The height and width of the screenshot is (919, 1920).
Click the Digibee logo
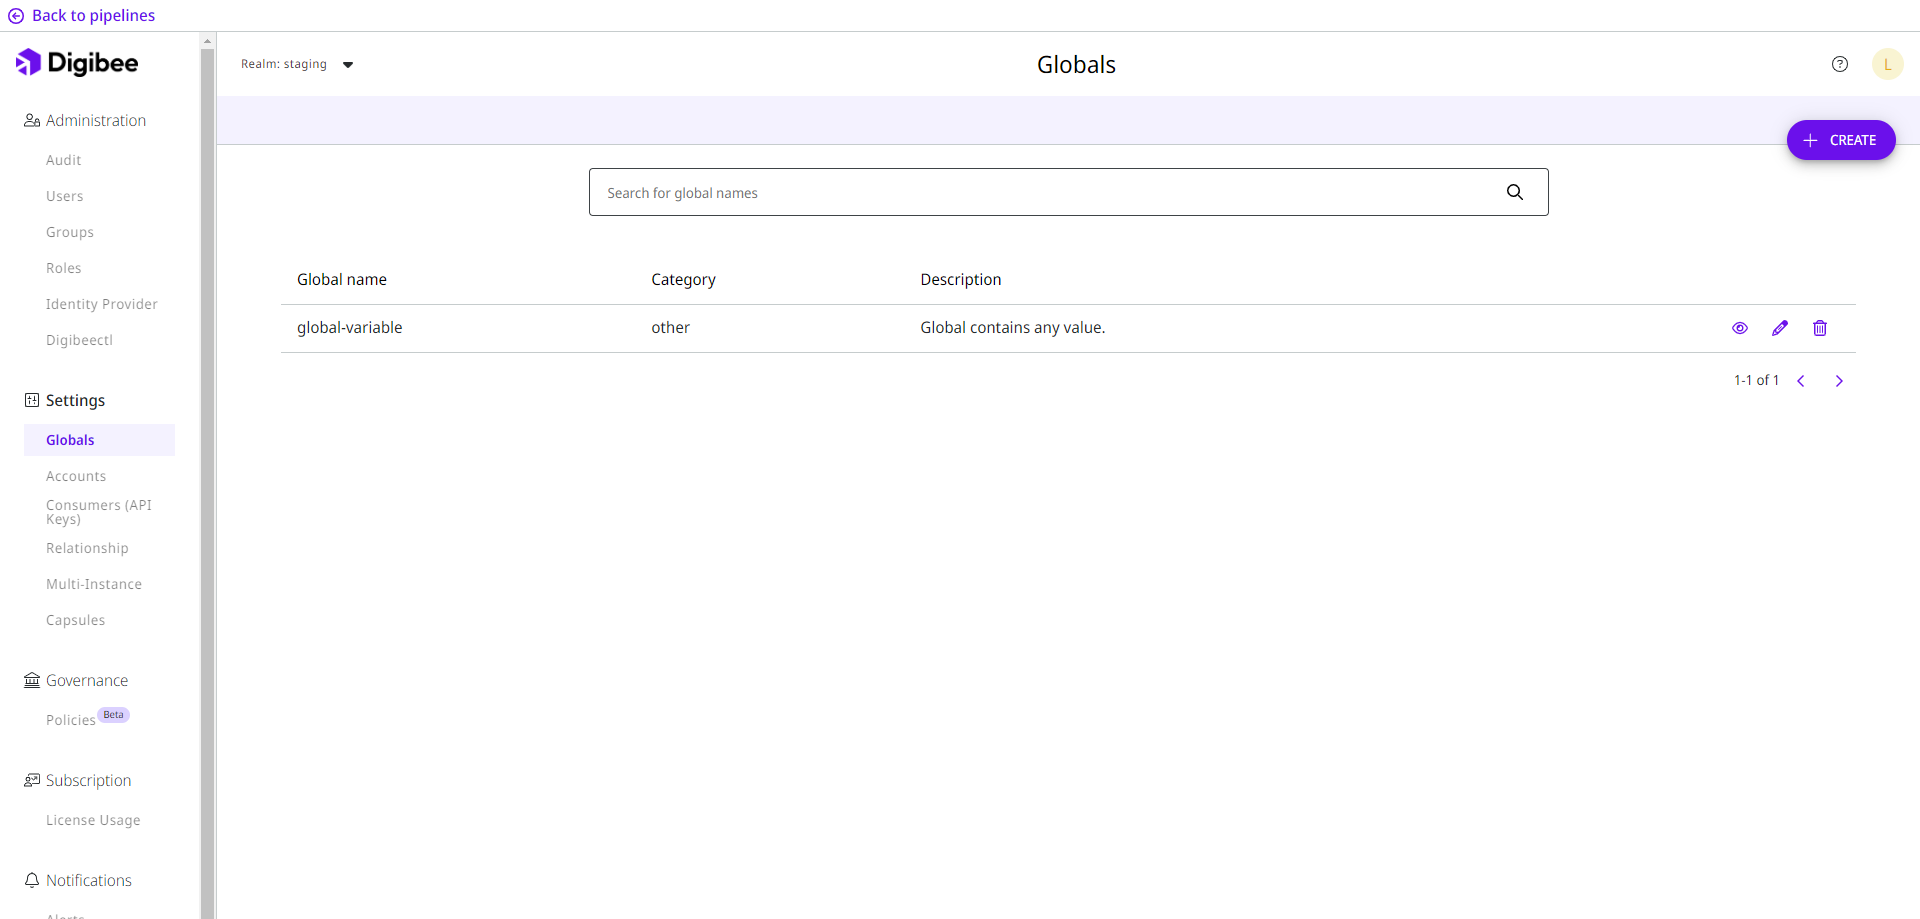click(77, 62)
